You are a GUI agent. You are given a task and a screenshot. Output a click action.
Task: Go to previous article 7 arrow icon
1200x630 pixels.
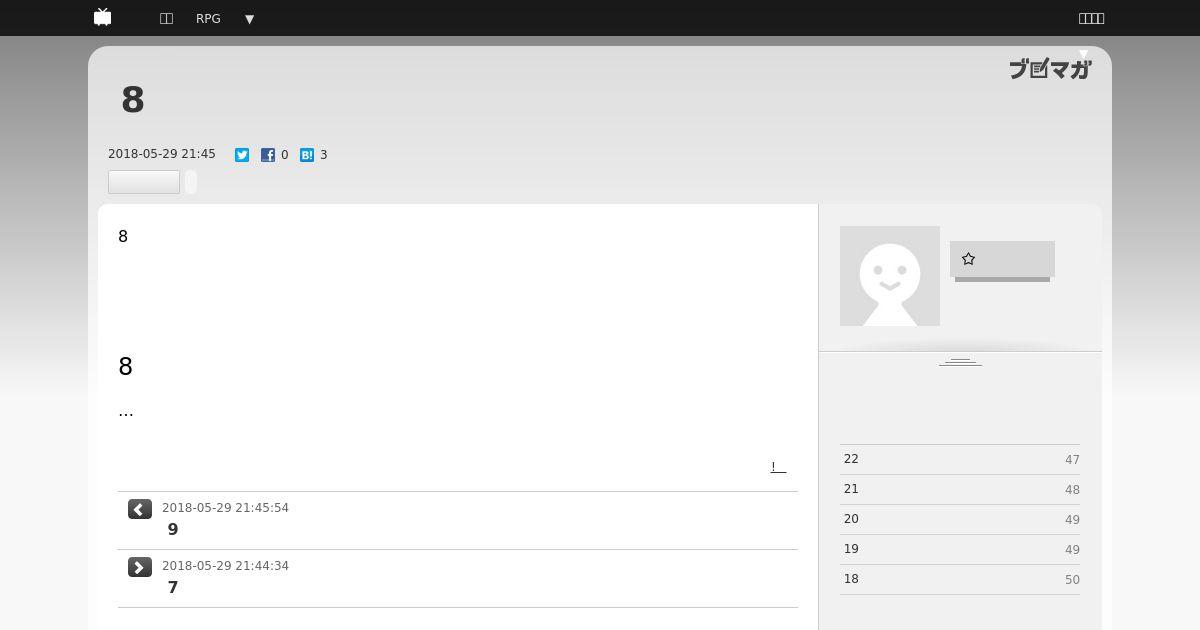pos(140,567)
